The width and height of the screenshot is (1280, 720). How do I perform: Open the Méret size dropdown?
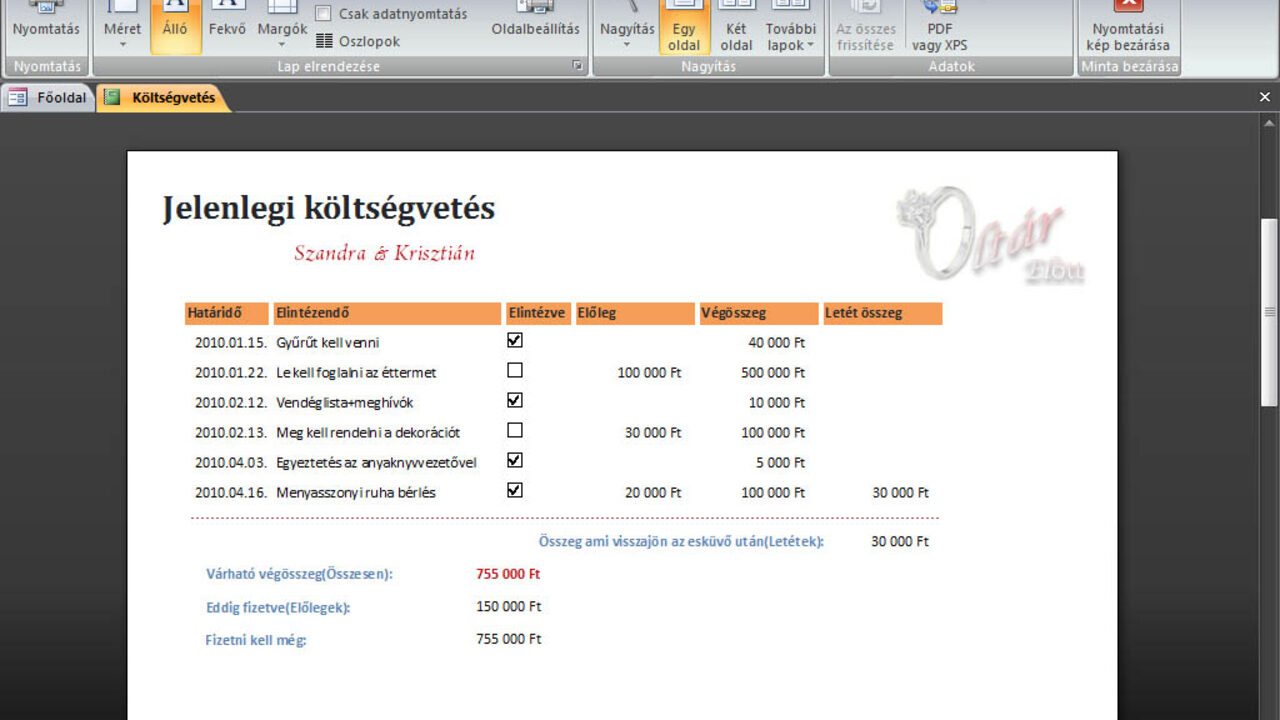coord(123,25)
